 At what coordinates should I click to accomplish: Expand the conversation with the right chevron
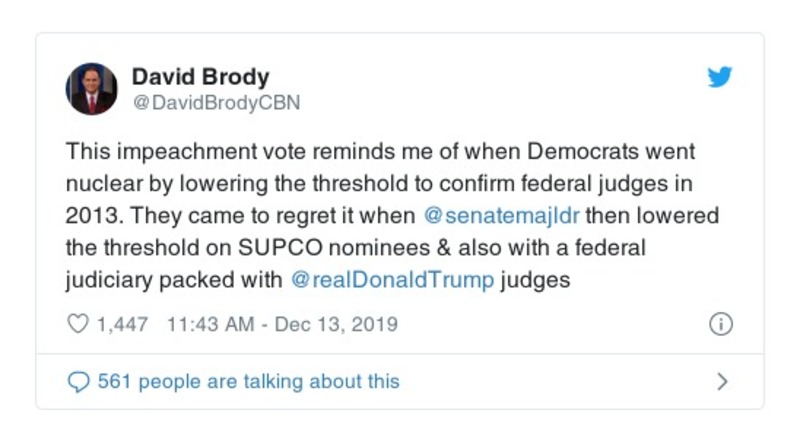click(x=723, y=381)
